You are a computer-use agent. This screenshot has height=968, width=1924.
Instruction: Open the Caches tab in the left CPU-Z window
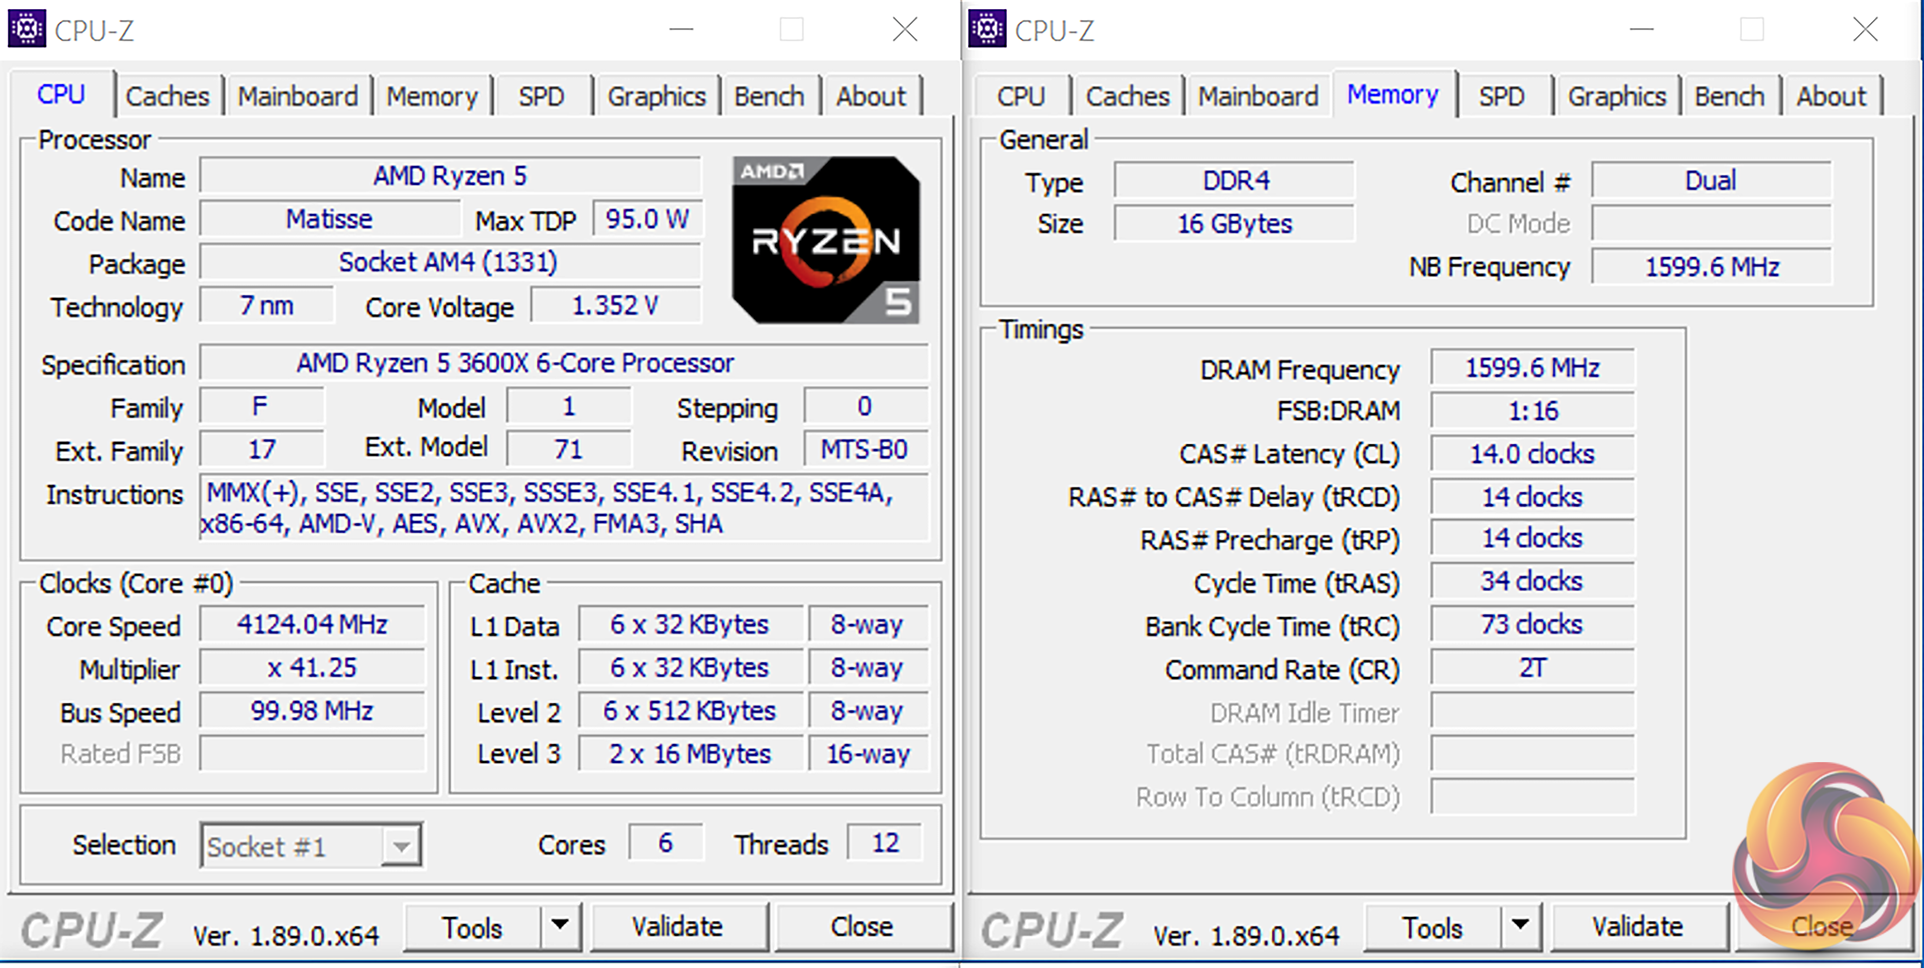pos(167,96)
